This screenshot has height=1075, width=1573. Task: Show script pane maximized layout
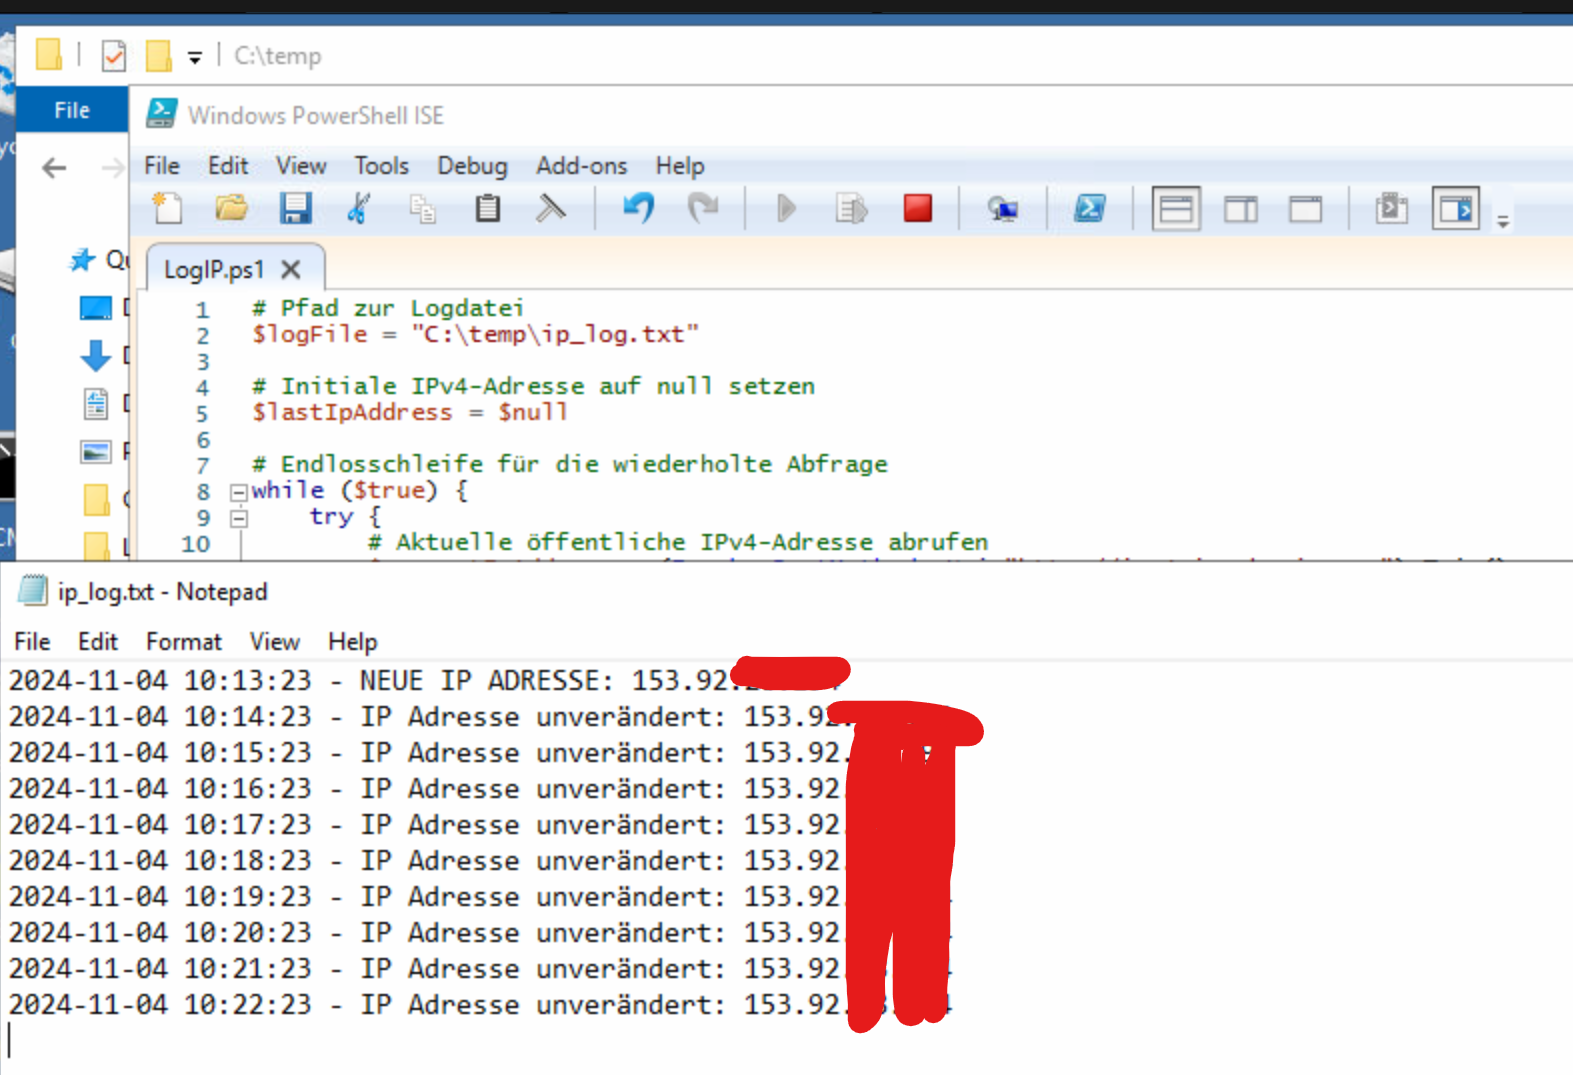point(1305,209)
